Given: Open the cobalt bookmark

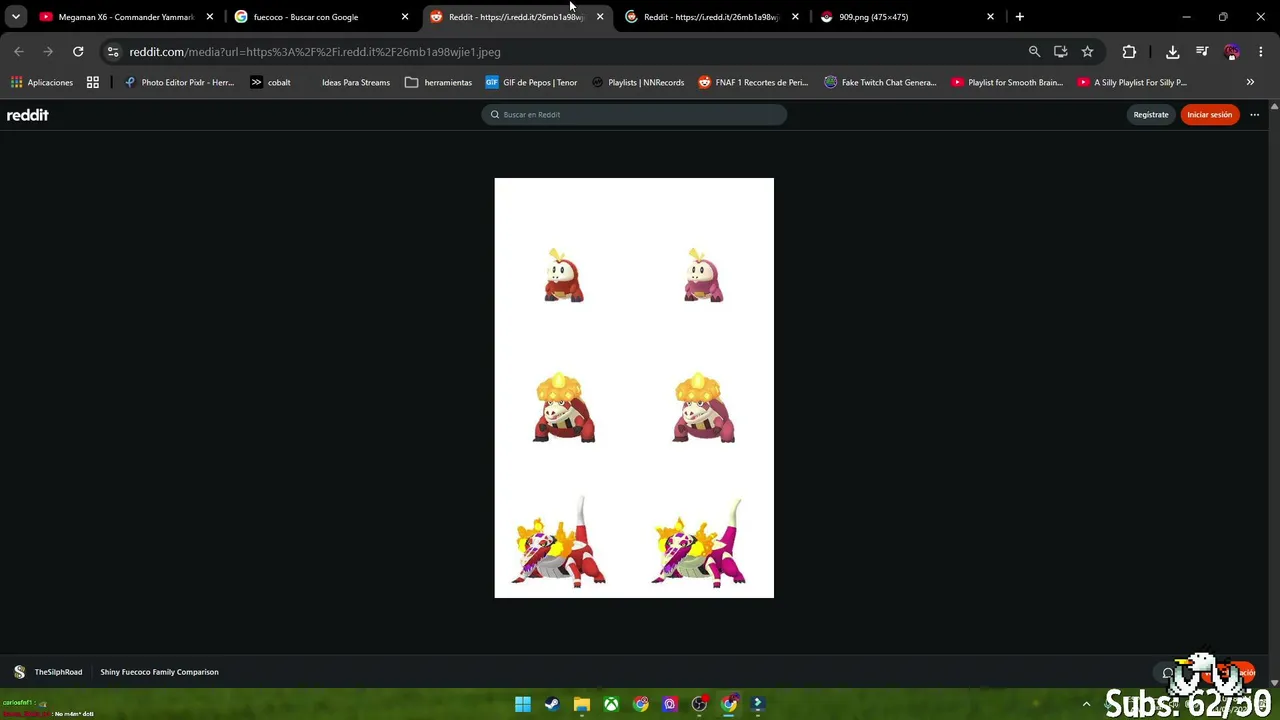Looking at the screenshot, I should point(270,82).
